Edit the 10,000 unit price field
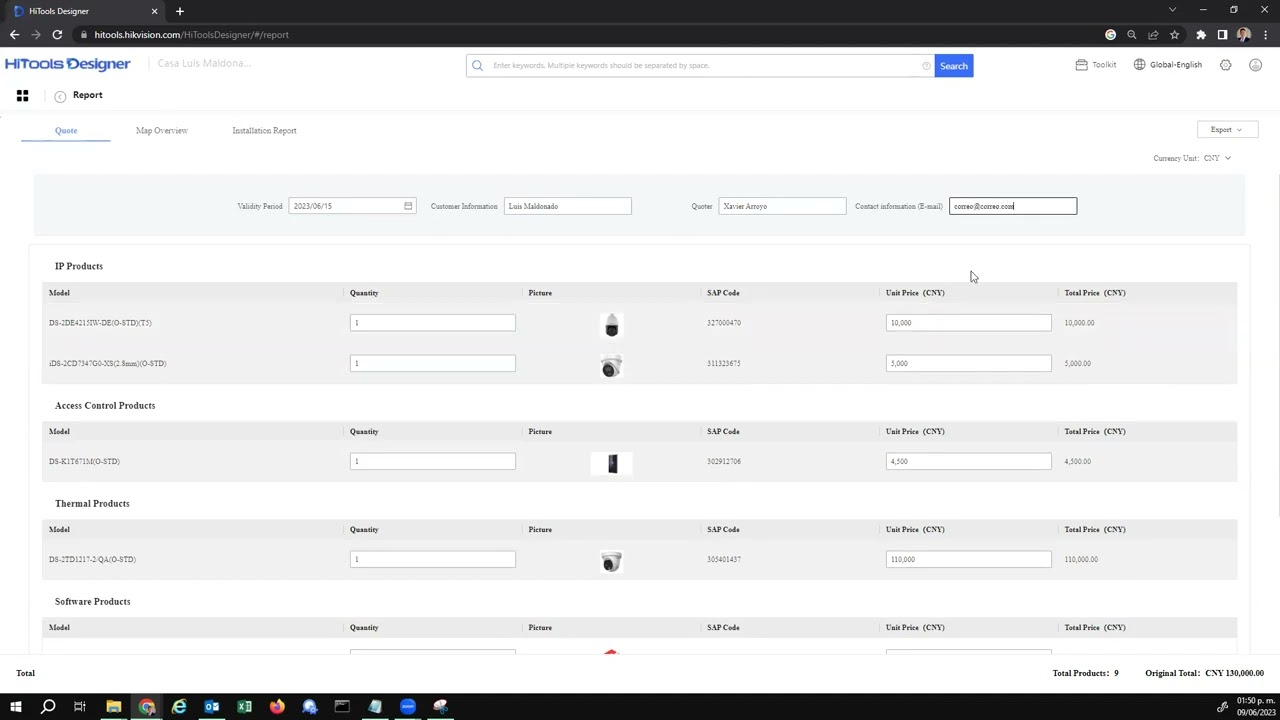The height and width of the screenshot is (720, 1280). (968, 323)
